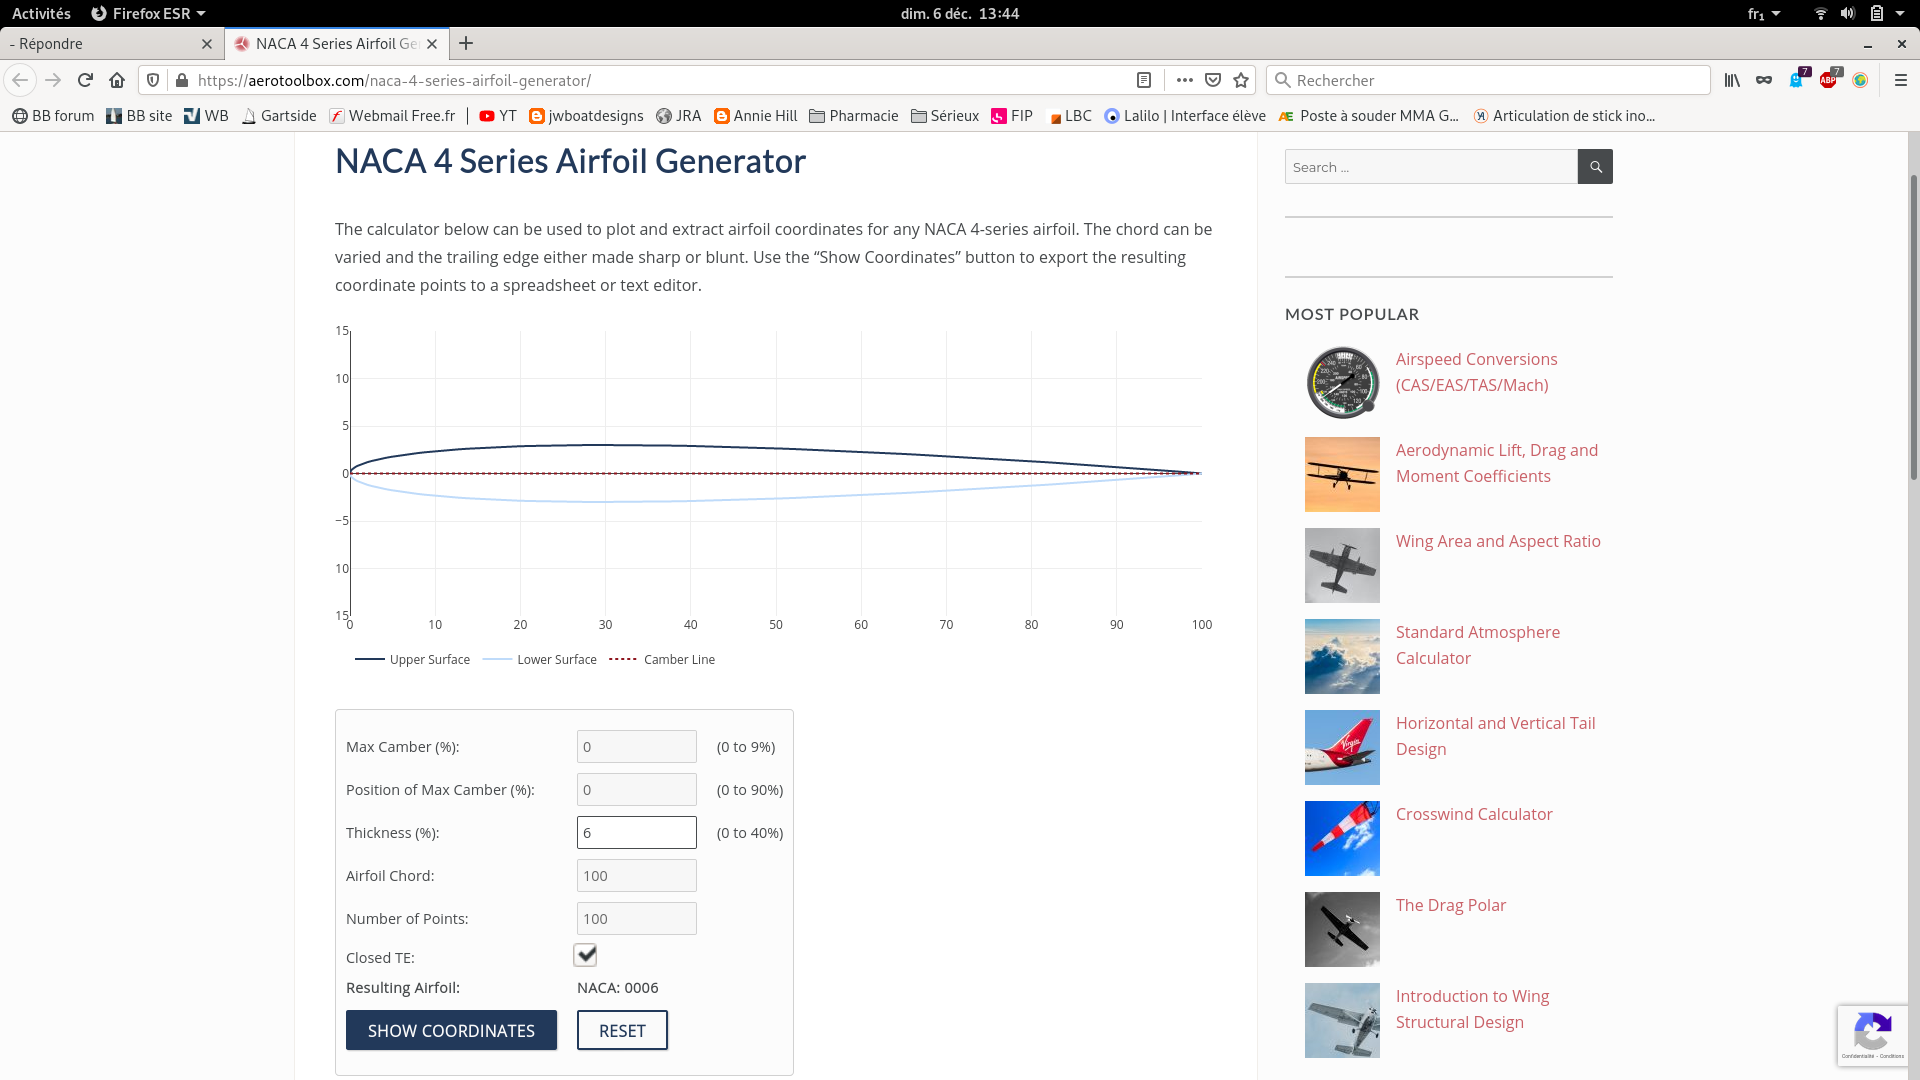
Task: Open the Sérieux bookmarks folder
Action: (x=945, y=116)
